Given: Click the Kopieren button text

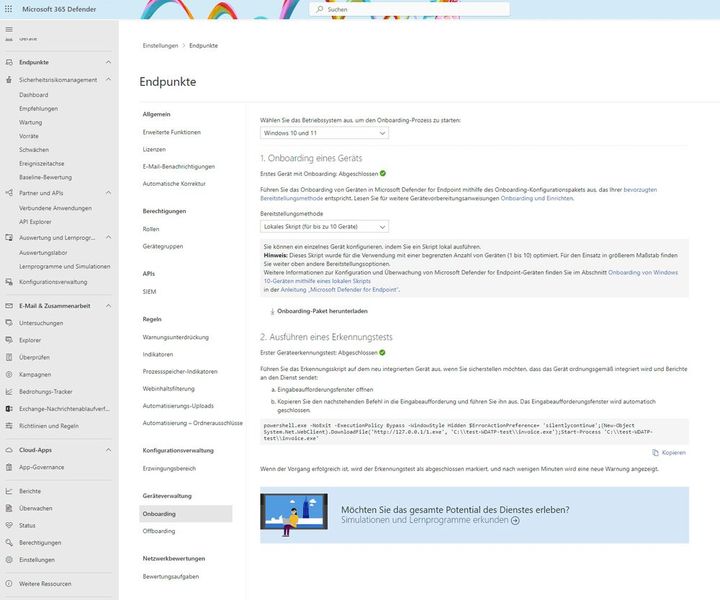Looking at the screenshot, I should pyautogui.click(x=674, y=453).
